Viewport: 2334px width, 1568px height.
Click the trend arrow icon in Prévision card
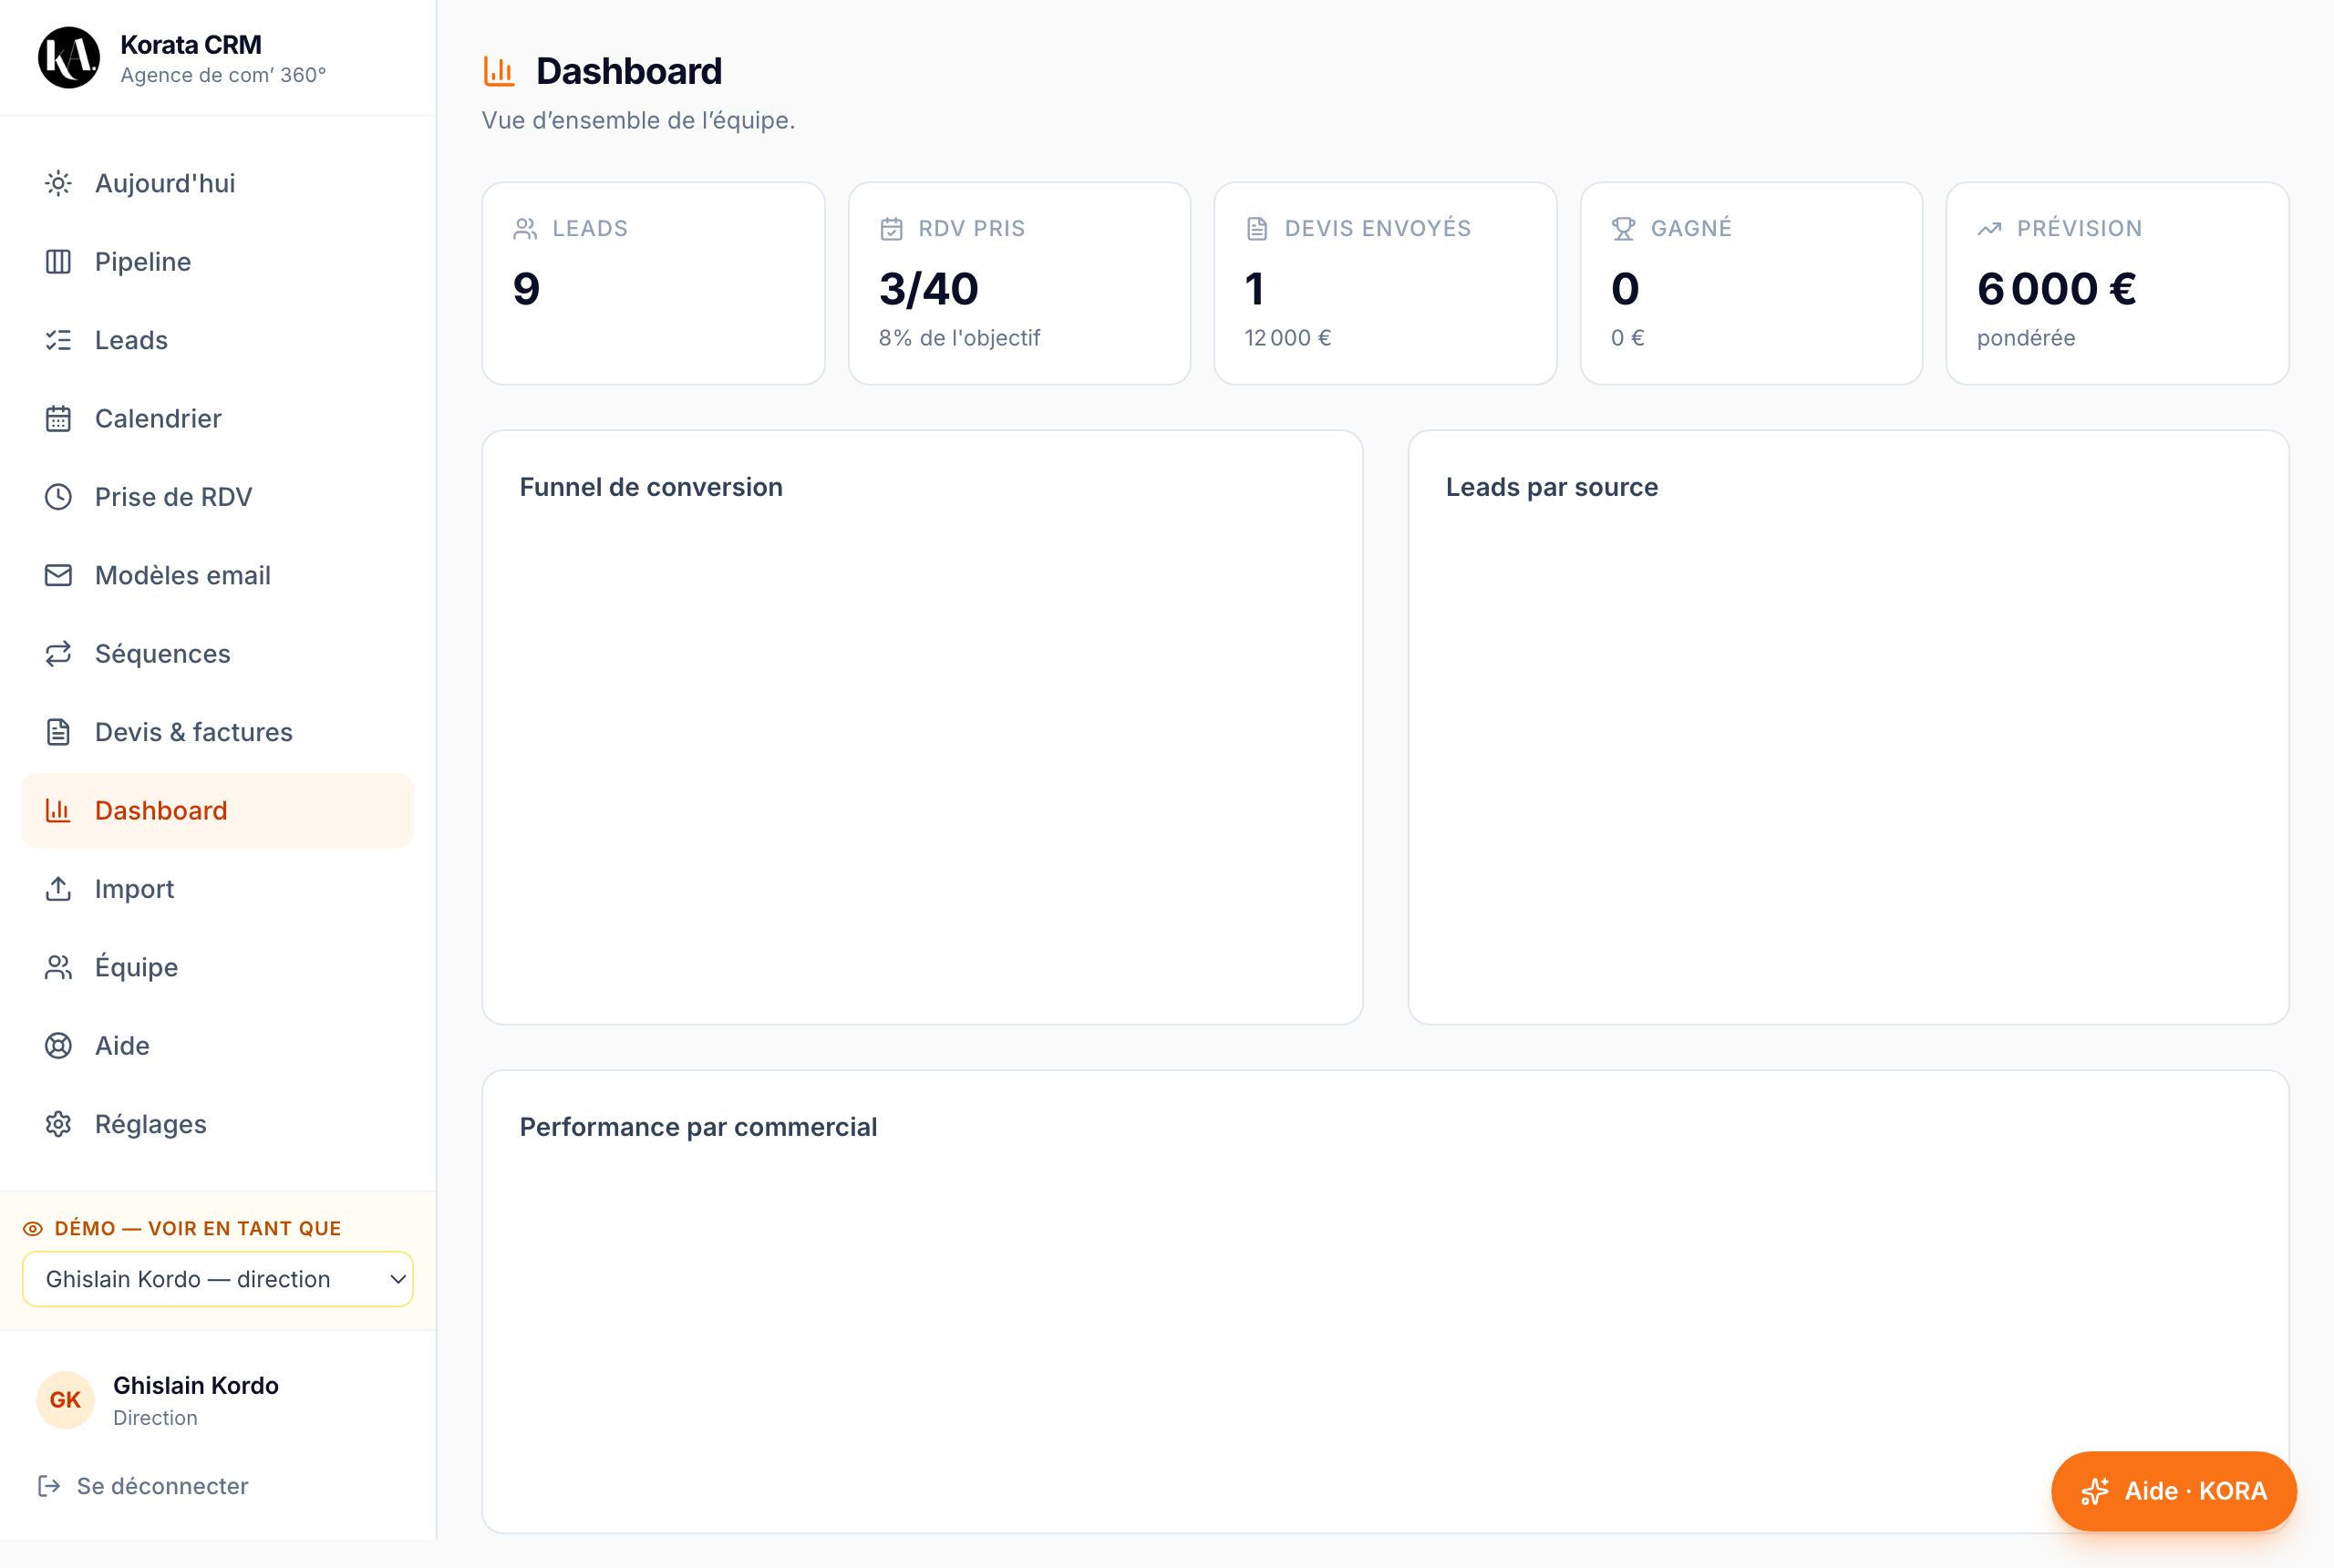tap(1989, 229)
